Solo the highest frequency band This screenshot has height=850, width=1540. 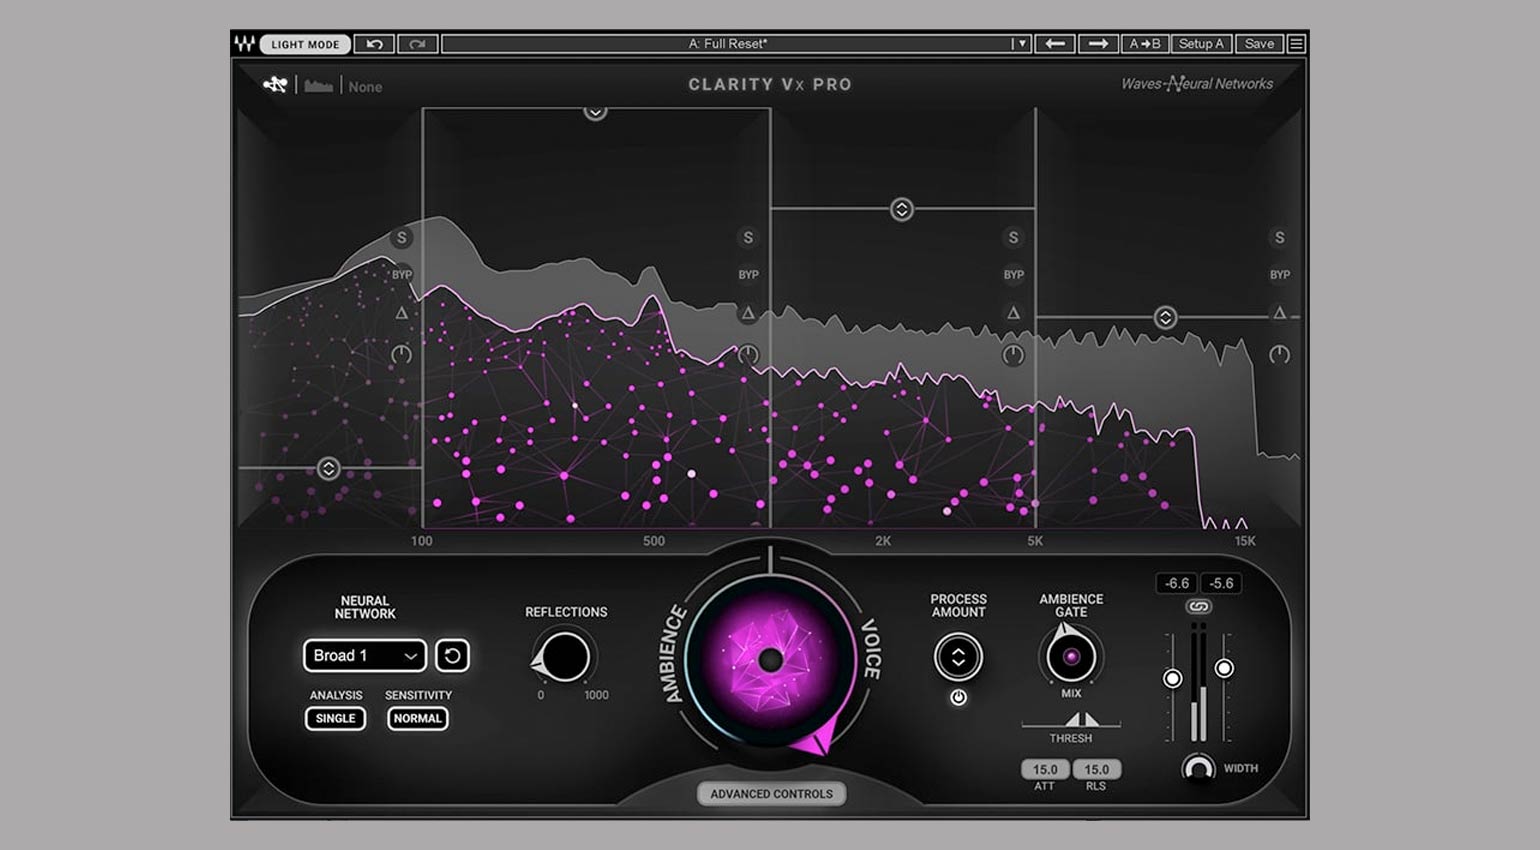click(x=1279, y=238)
